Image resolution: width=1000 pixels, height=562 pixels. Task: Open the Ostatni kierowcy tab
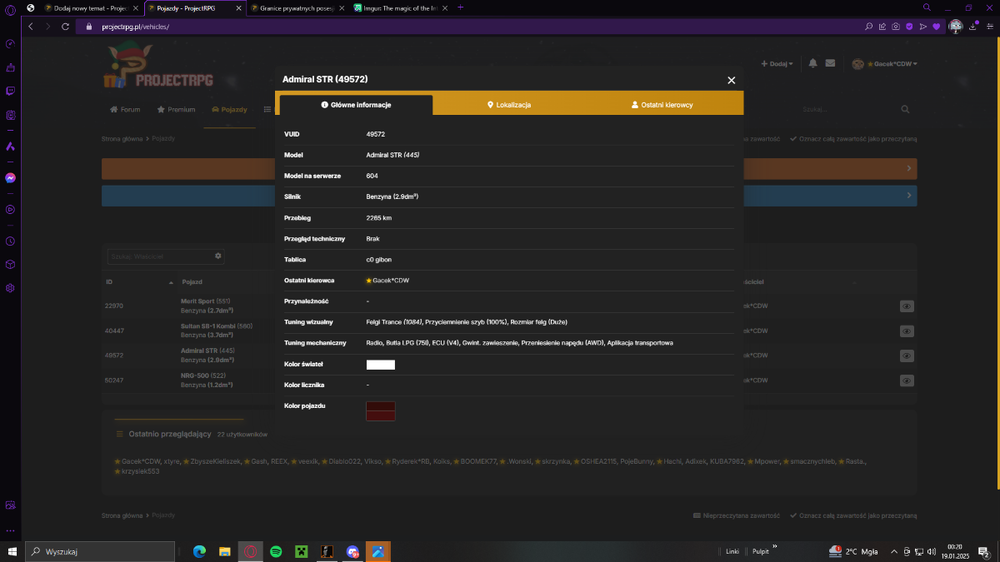coord(662,105)
